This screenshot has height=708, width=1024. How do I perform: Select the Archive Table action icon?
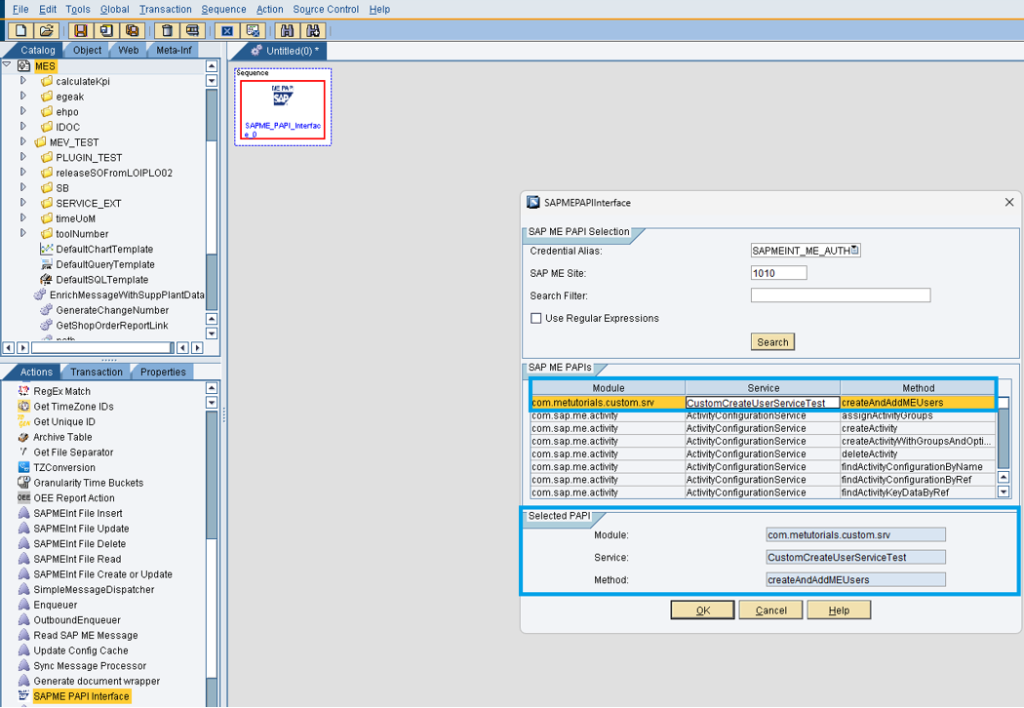(25, 437)
